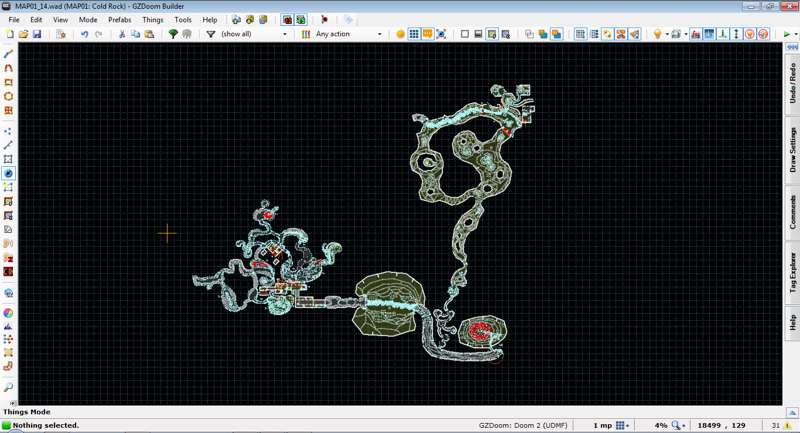Open the Prefabs menu
This screenshot has width=800, height=433.
[119, 20]
